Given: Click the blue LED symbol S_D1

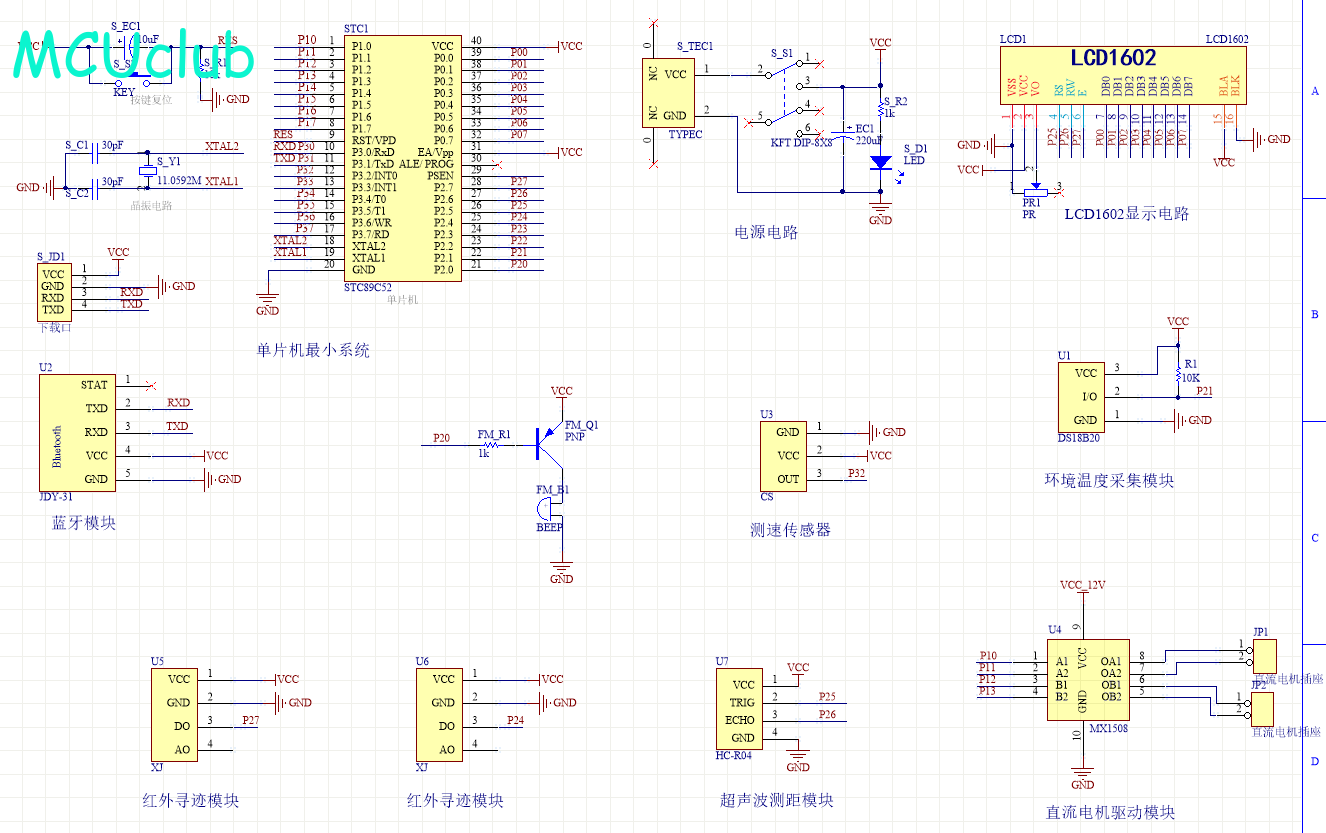Looking at the screenshot, I should pyautogui.click(x=880, y=161).
